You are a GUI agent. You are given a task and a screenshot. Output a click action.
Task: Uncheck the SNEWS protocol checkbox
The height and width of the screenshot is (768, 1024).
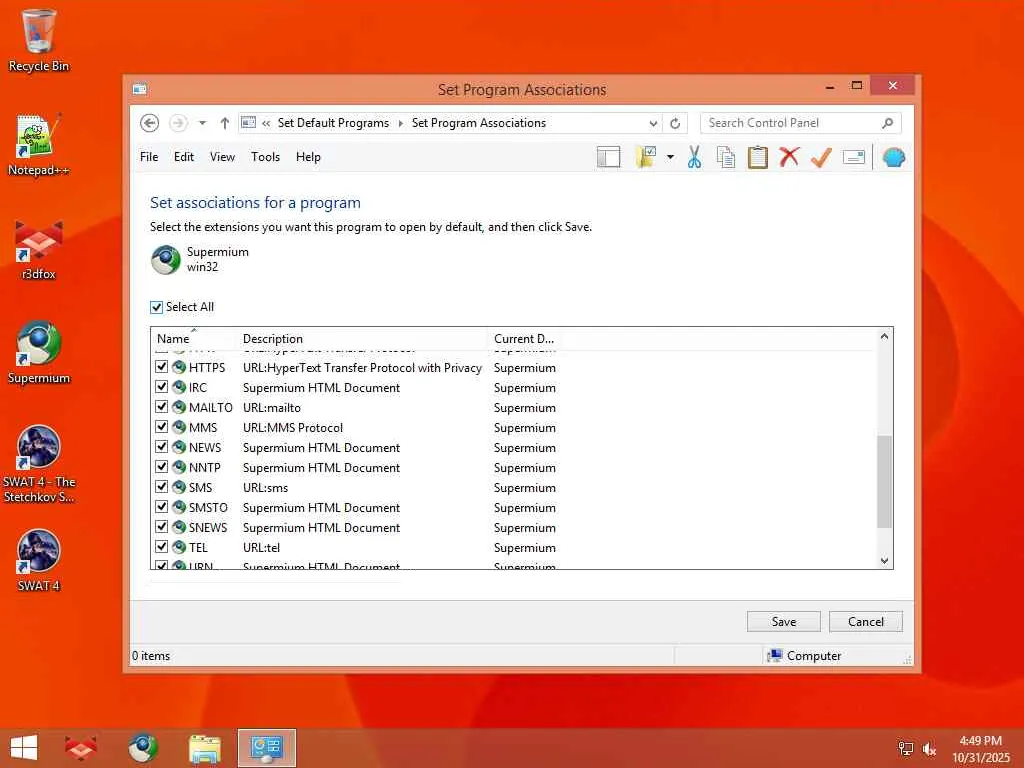161,527
